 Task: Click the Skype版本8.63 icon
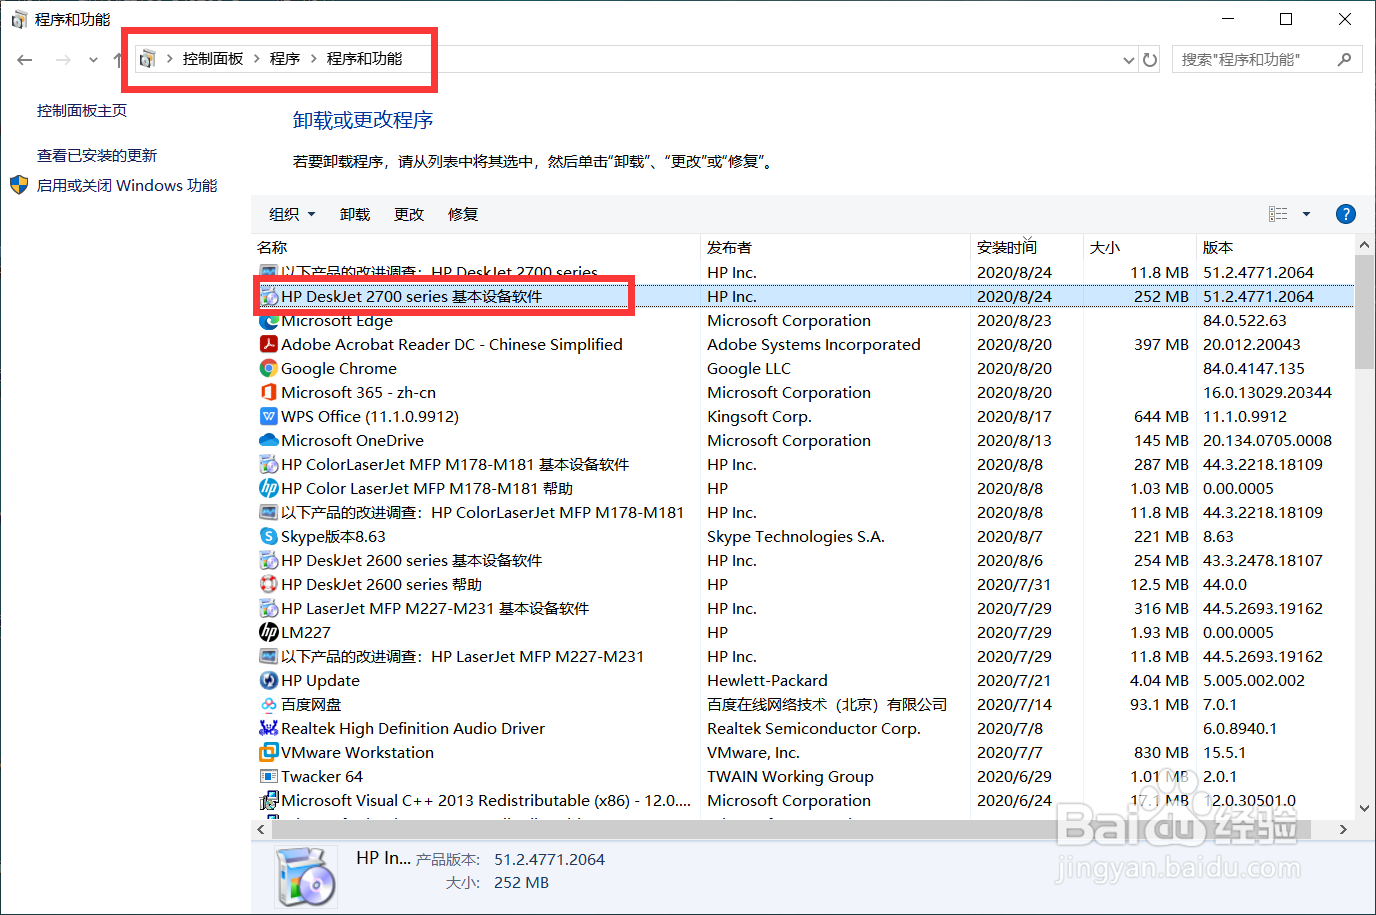(x=266, y=537)
